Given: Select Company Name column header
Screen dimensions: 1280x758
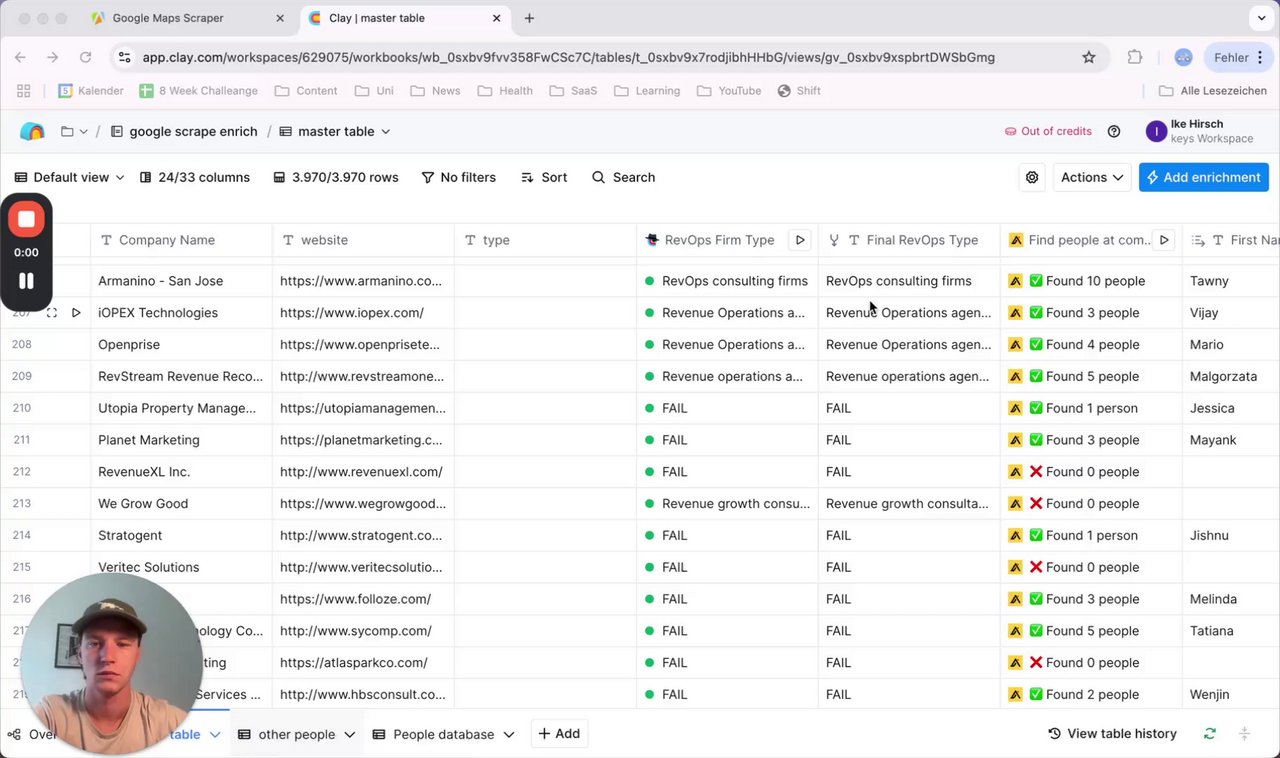Looking at the screenshot, I should pos(181,240).
